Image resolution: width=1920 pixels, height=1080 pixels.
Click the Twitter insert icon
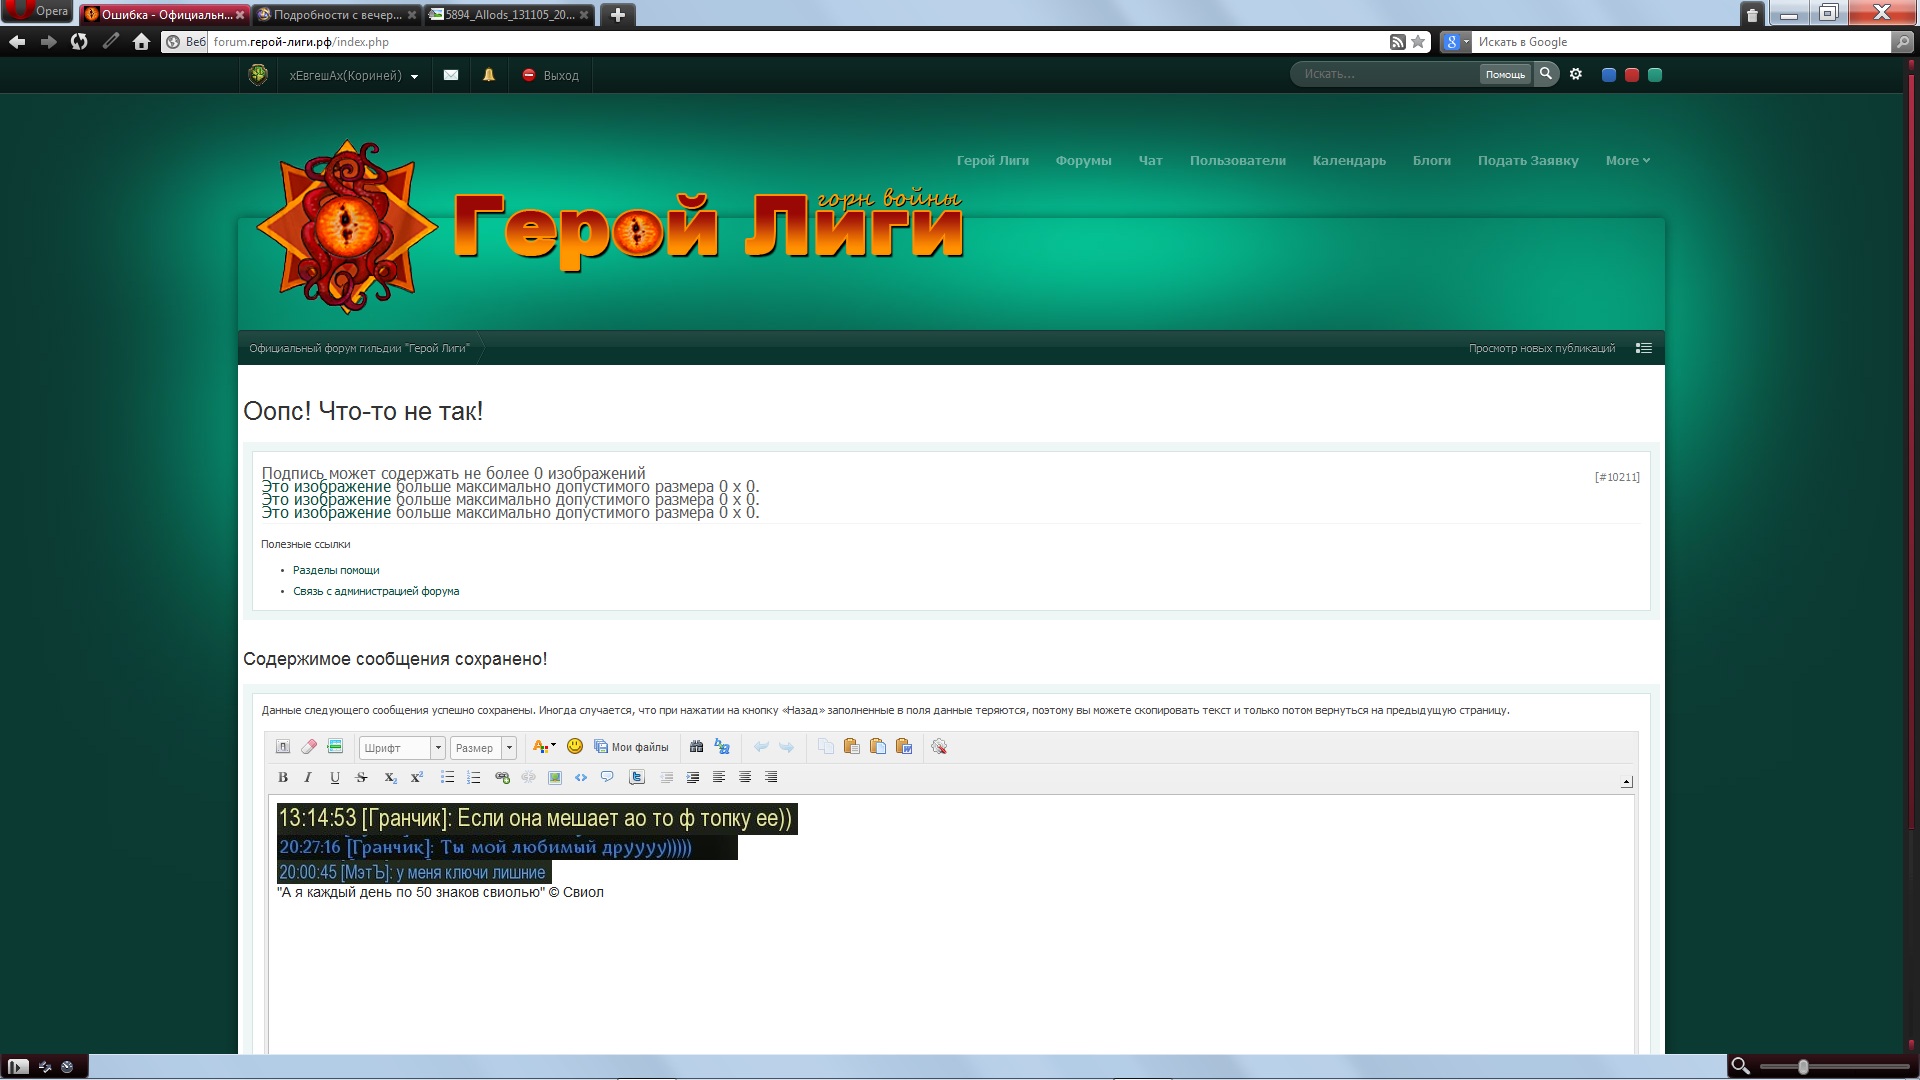click(x=637, y=777)
